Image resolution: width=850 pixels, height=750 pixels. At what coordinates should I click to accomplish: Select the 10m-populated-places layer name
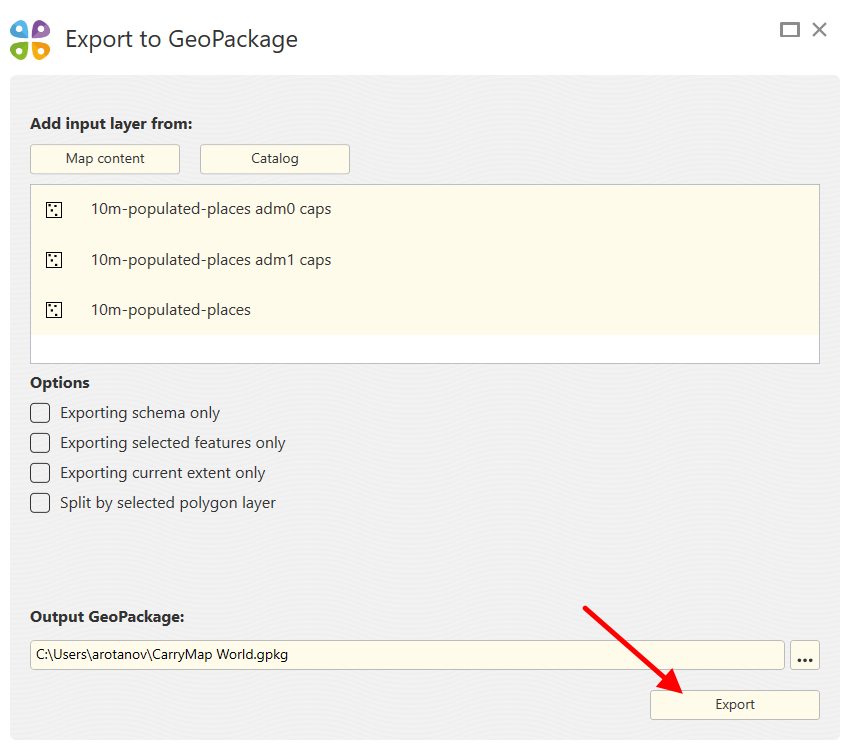click(x=171, y=310)
